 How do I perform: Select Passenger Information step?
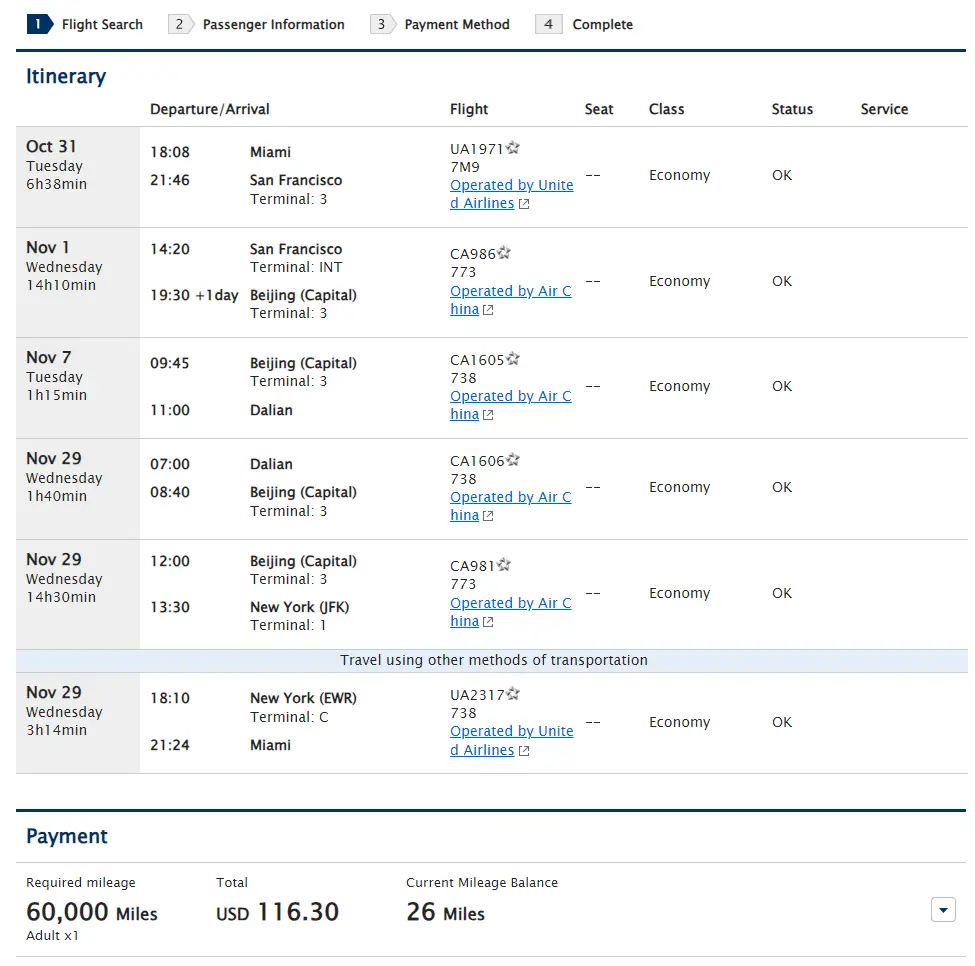pos(257,24)
